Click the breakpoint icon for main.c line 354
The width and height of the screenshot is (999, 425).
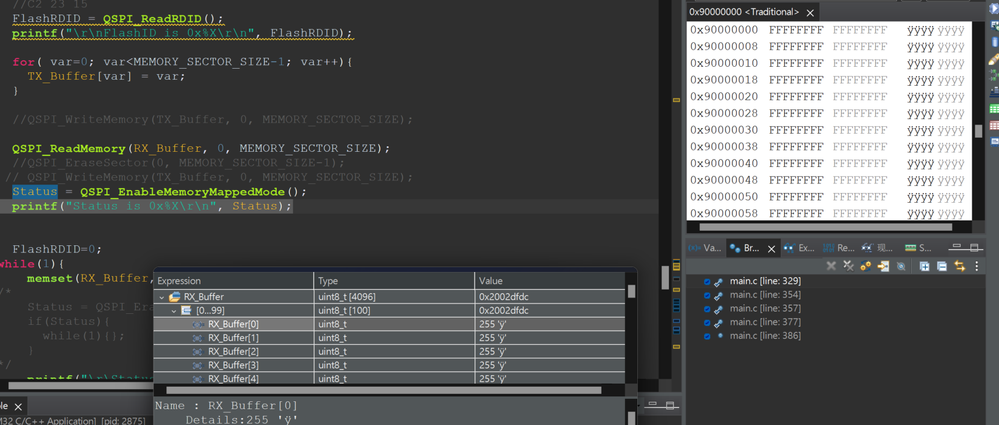[x=719, y=295]
